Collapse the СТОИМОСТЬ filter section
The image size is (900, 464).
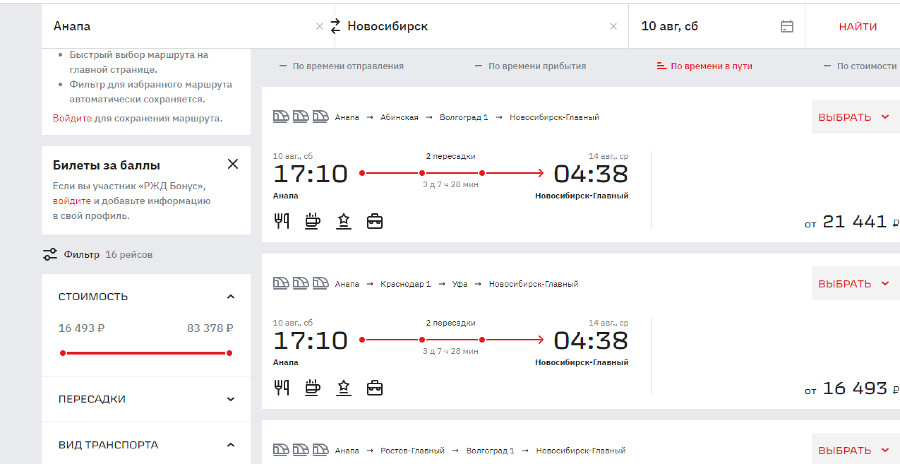[x=231, y=297]
